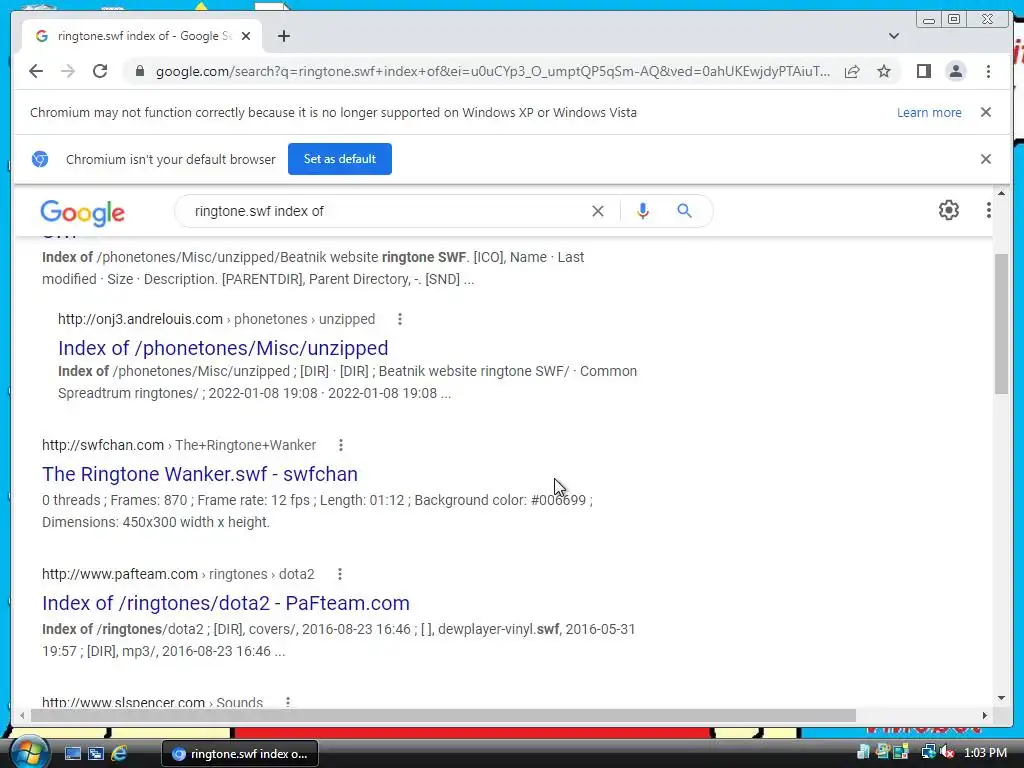Open options for pafteam.com result

coord(340,574)
